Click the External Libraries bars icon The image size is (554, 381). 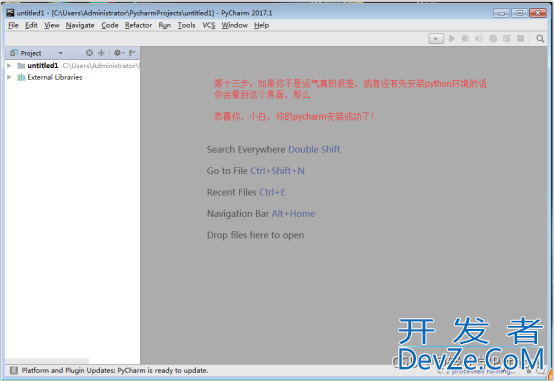point(21,77)
